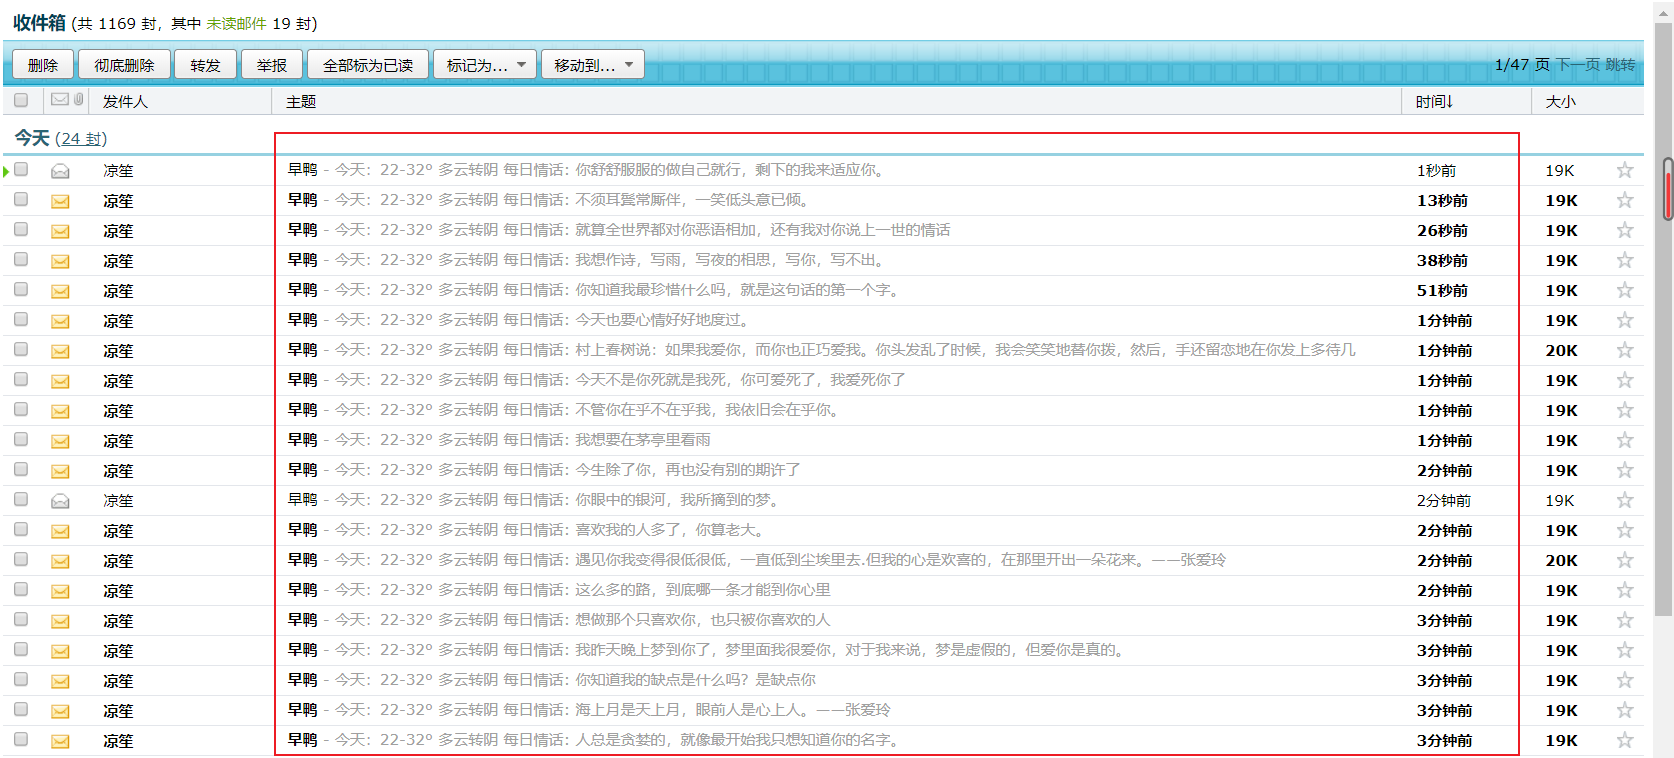
Task: Click the 转发 button
Action: point(205,65)
